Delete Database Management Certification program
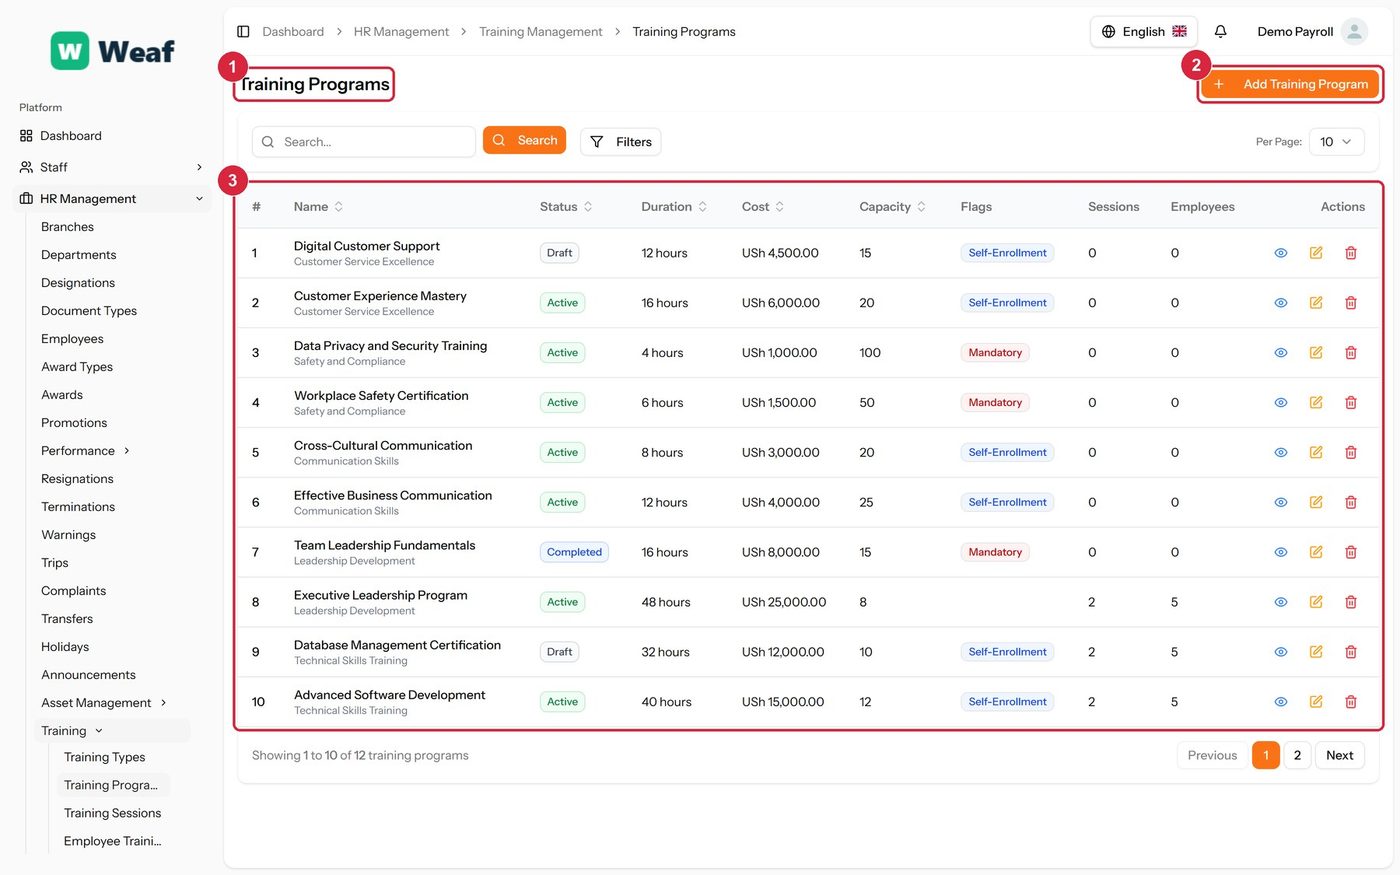The width and height of the screenshot is (1400, 875). [1351, 652]
